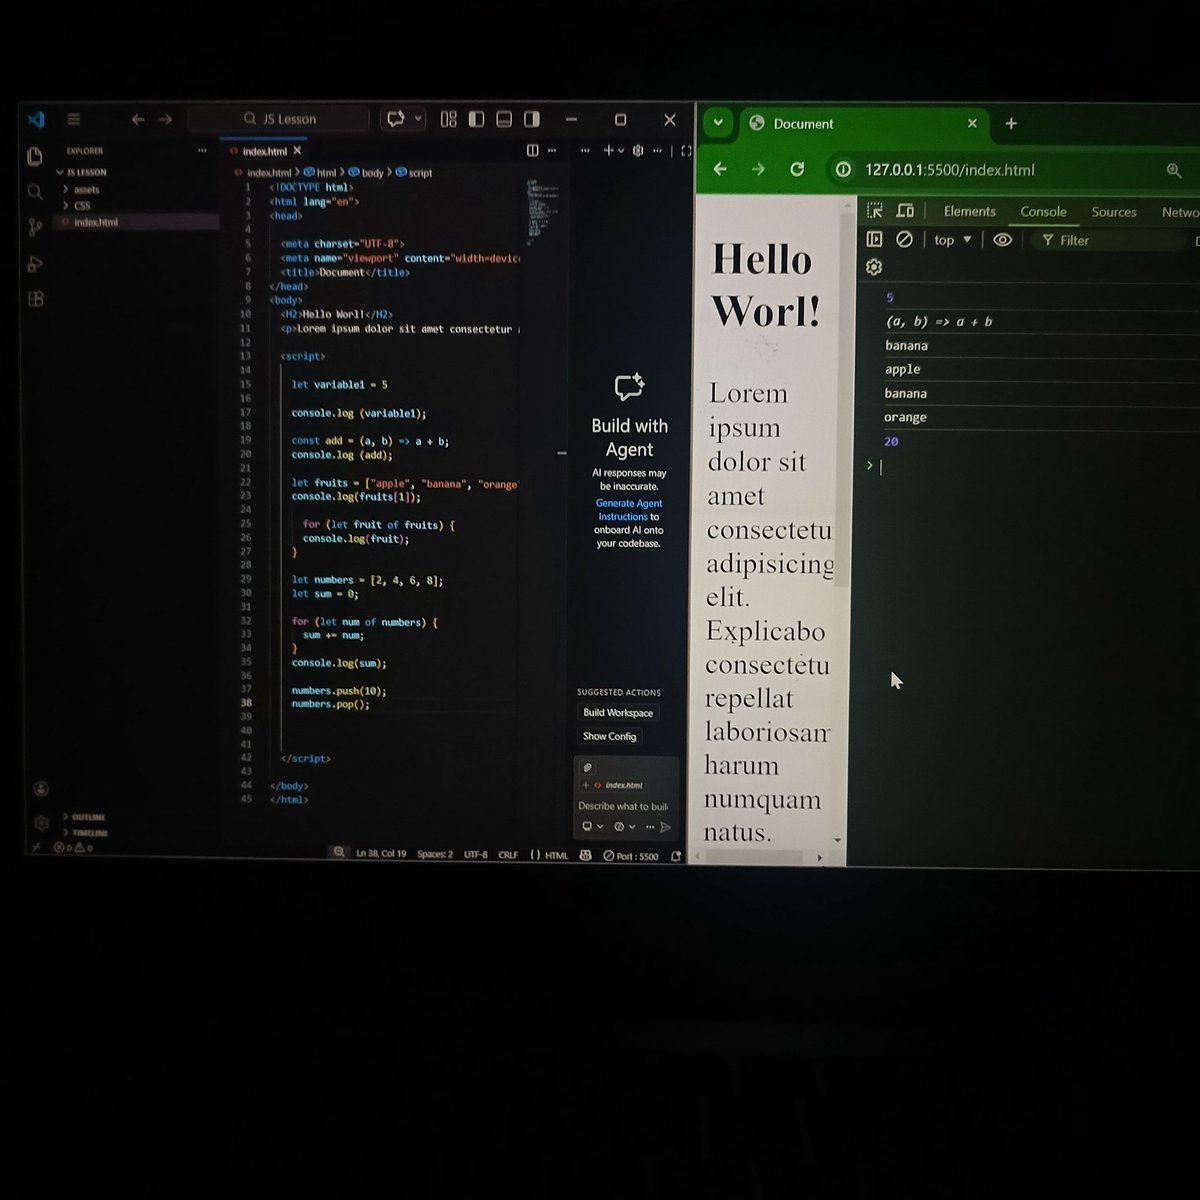The height and width of the screenshot is (1200, 1200).
Task: Send the chat message in agent panel
Action: point(666,827)
